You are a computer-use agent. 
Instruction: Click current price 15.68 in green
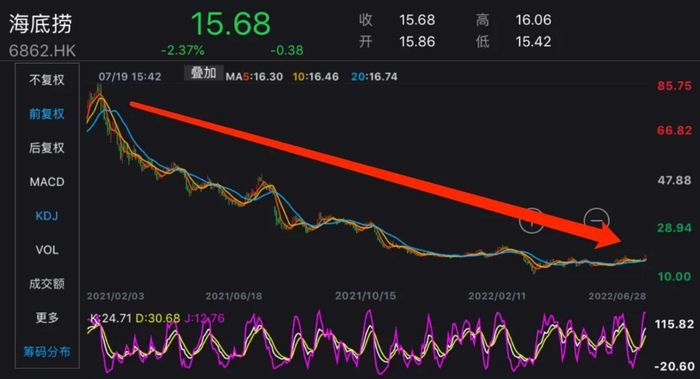[231, 24]
